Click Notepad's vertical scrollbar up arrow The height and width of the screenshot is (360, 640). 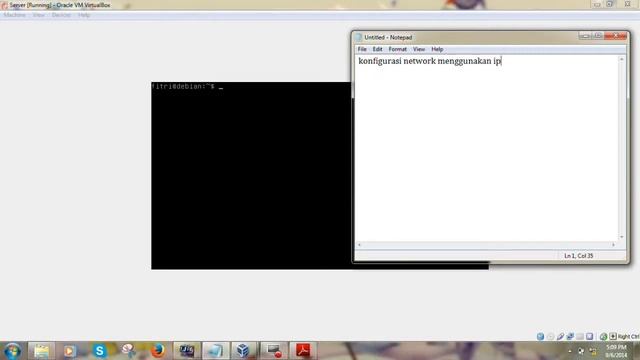pos(622,60)
